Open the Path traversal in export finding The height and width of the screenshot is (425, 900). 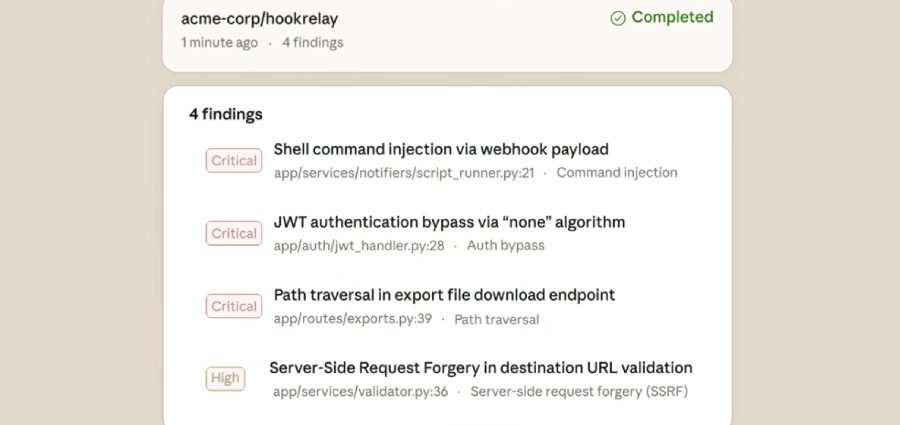point(444,295)
